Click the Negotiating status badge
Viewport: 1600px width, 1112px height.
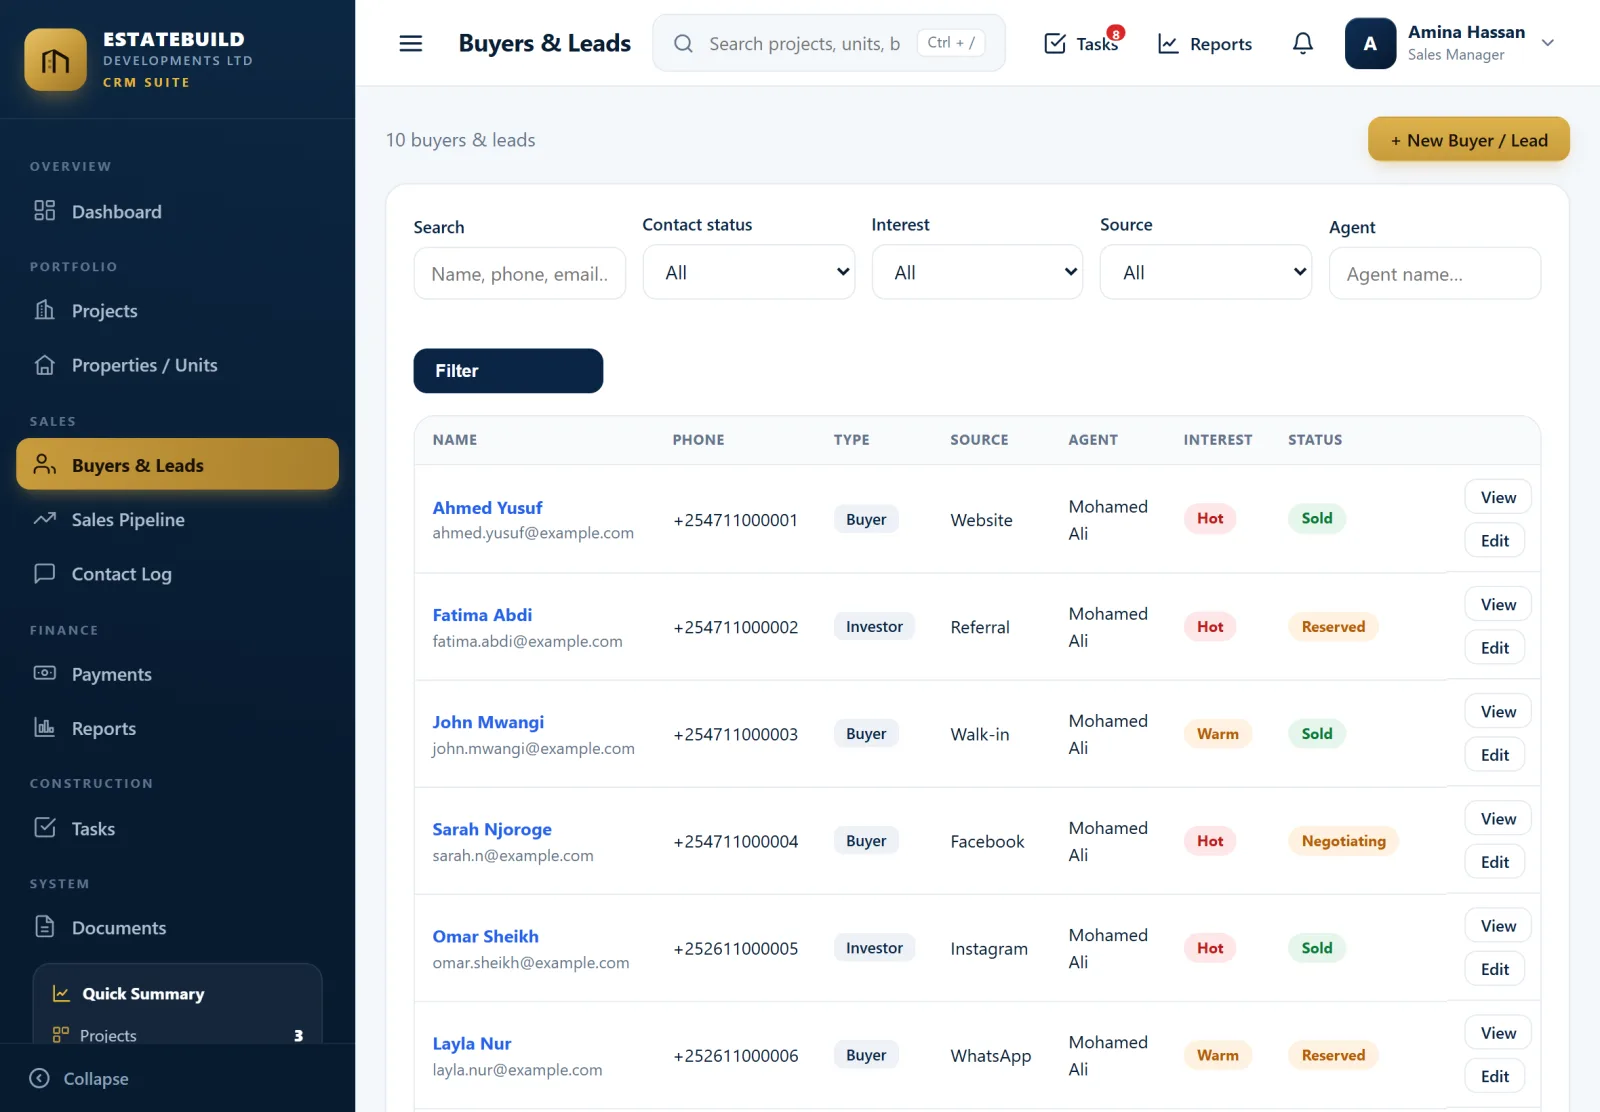pyautogui.click(x=1343, y=841)
